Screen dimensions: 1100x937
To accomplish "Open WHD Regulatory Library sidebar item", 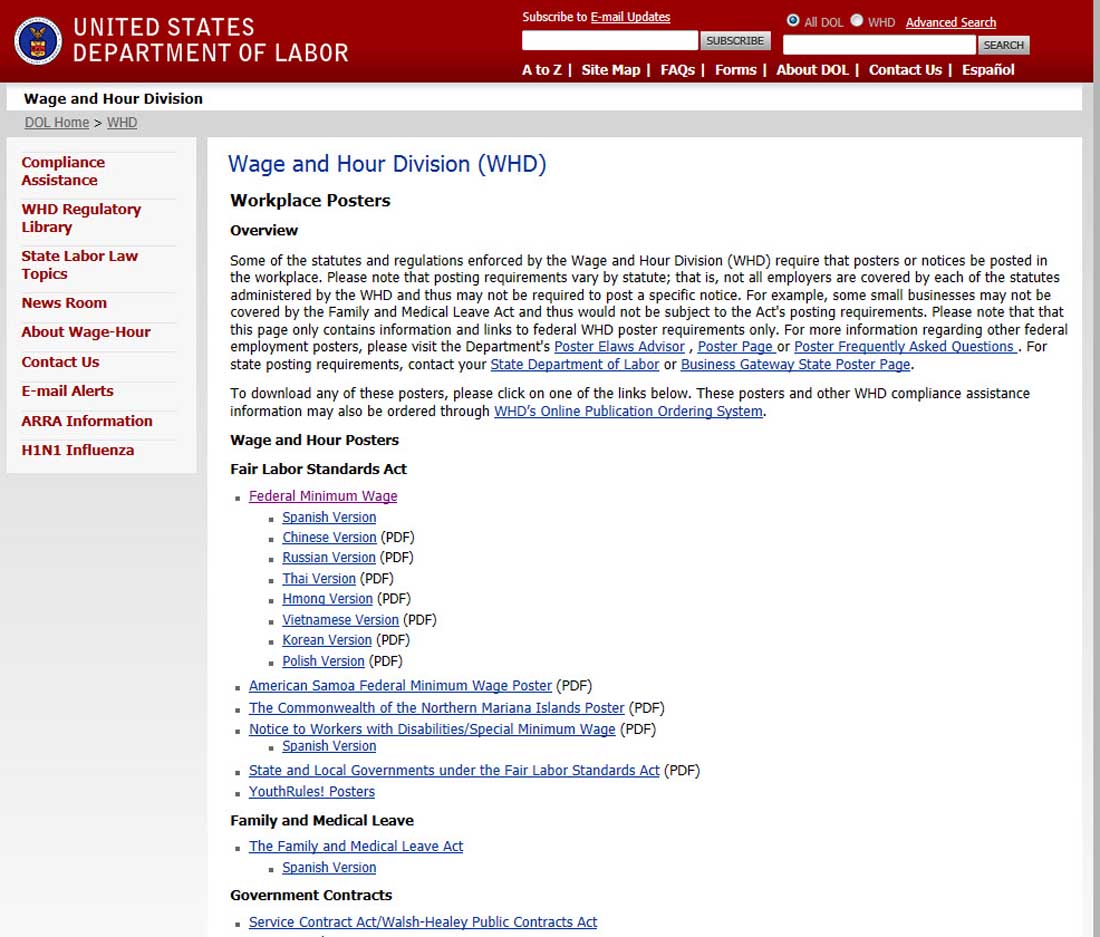I will pos(81,218).
